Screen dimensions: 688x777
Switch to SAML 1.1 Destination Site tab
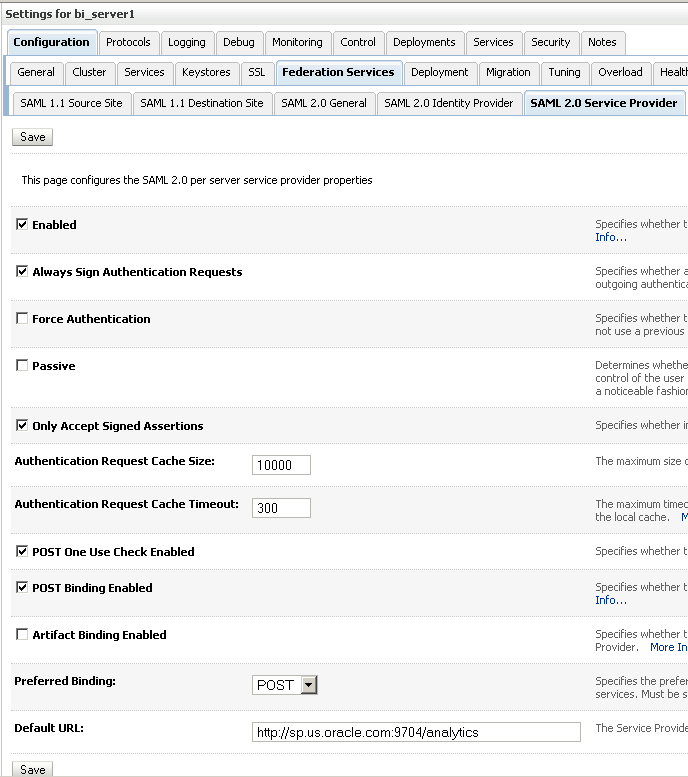tap(202, 103)
